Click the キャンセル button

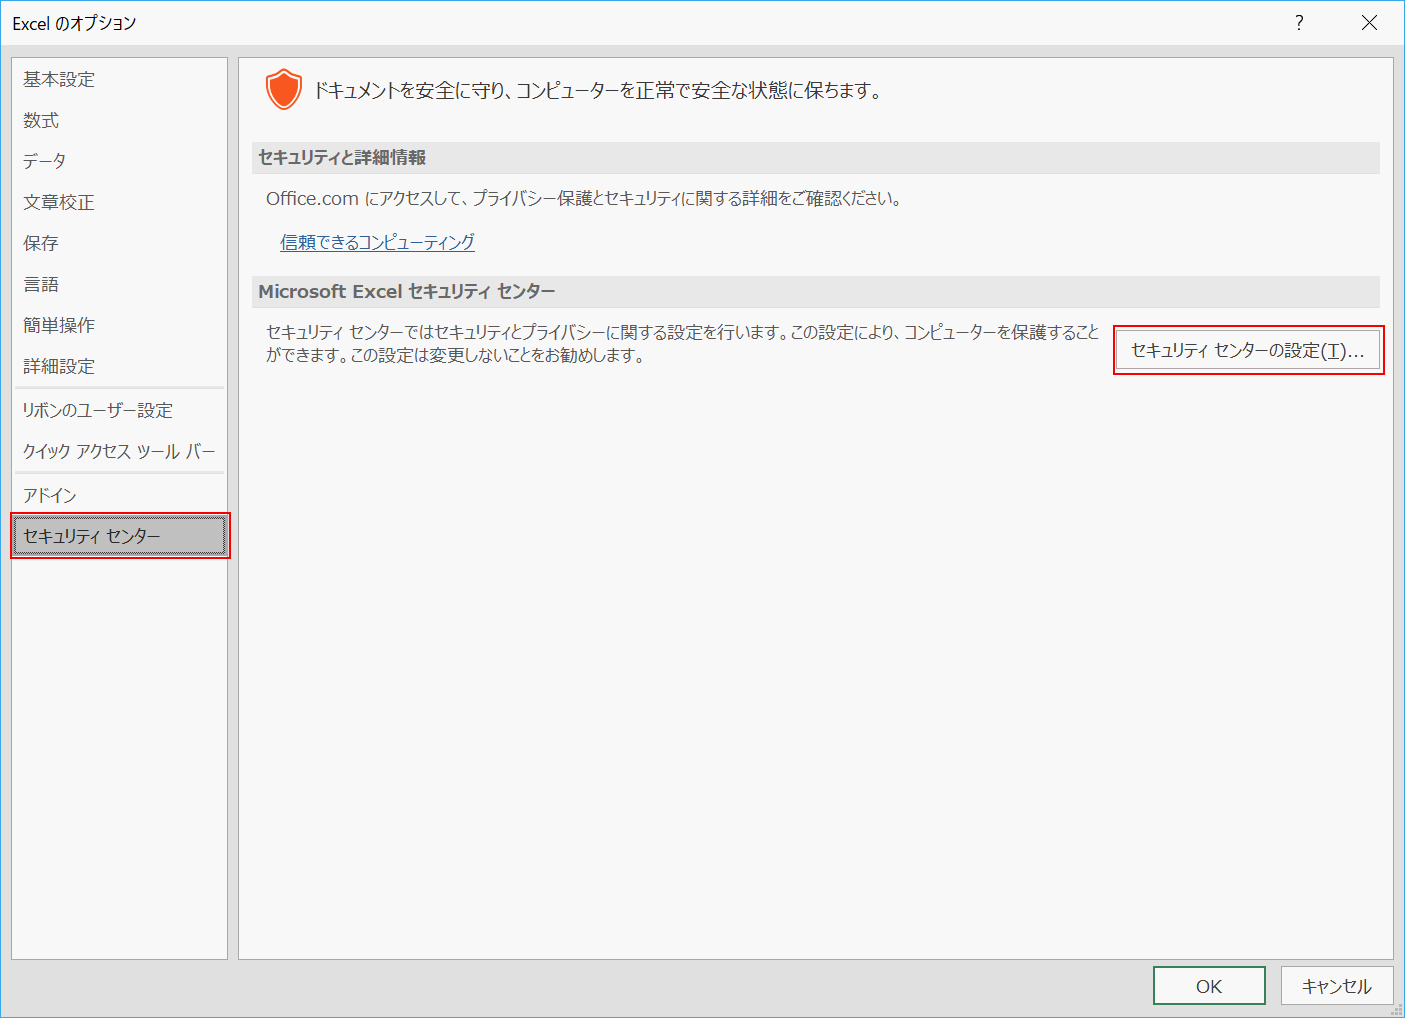coord(1337,985)
